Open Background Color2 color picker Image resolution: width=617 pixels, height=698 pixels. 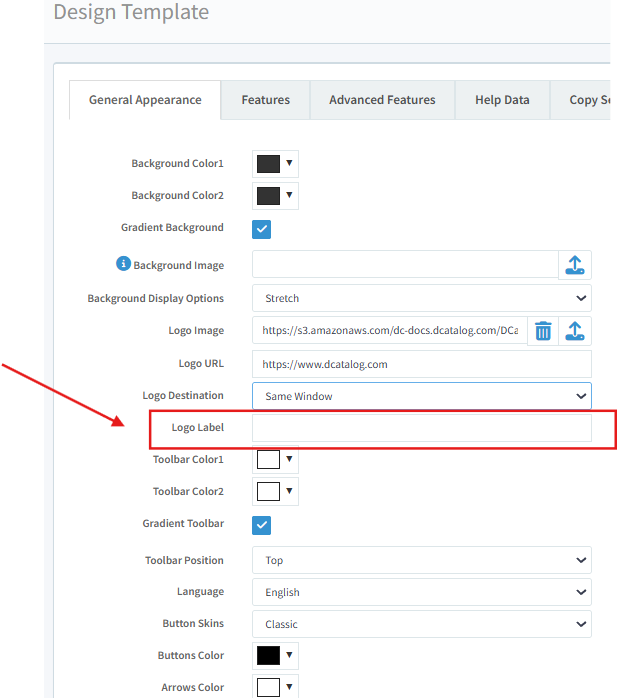pyautogui.click(x=275, y=196)
